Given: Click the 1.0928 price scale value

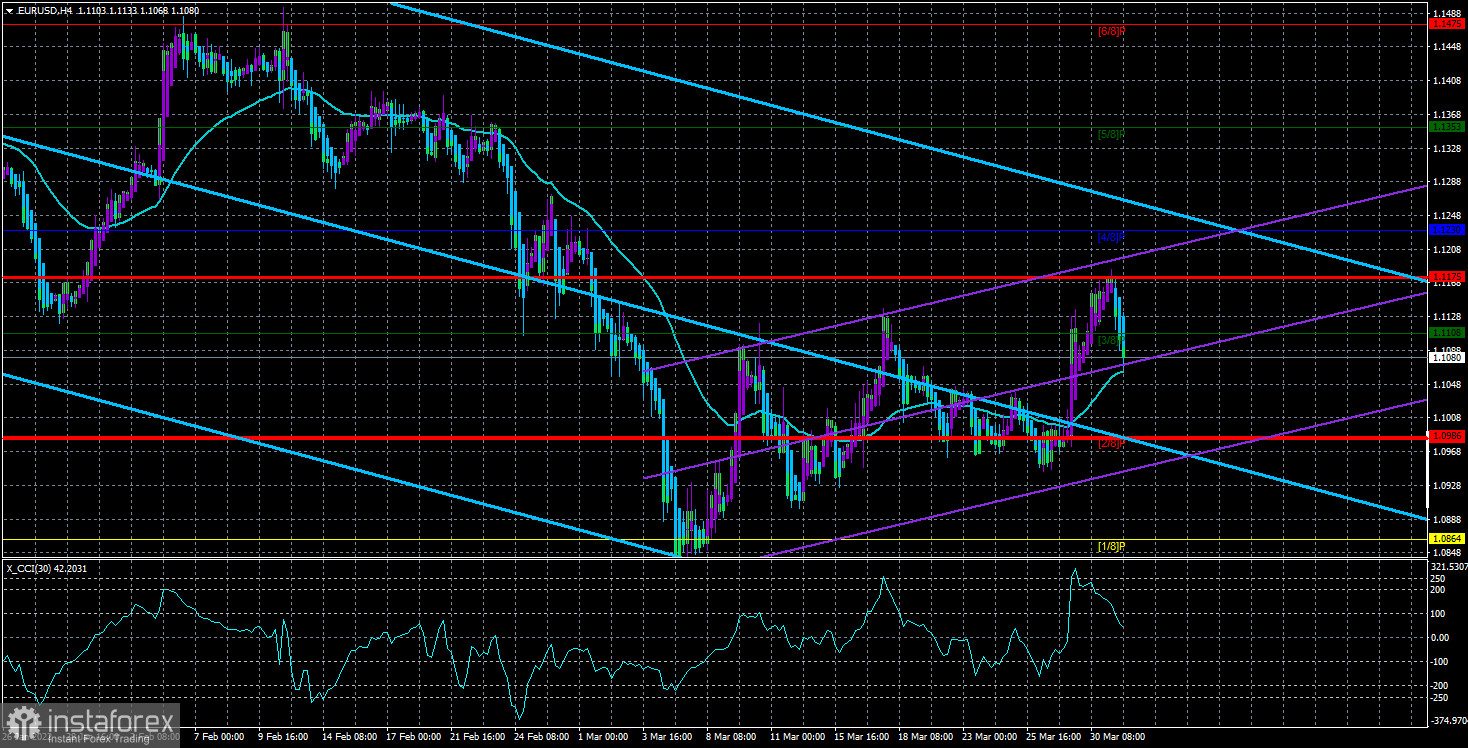Looking at the screenshot, I should coord(1447,485).
